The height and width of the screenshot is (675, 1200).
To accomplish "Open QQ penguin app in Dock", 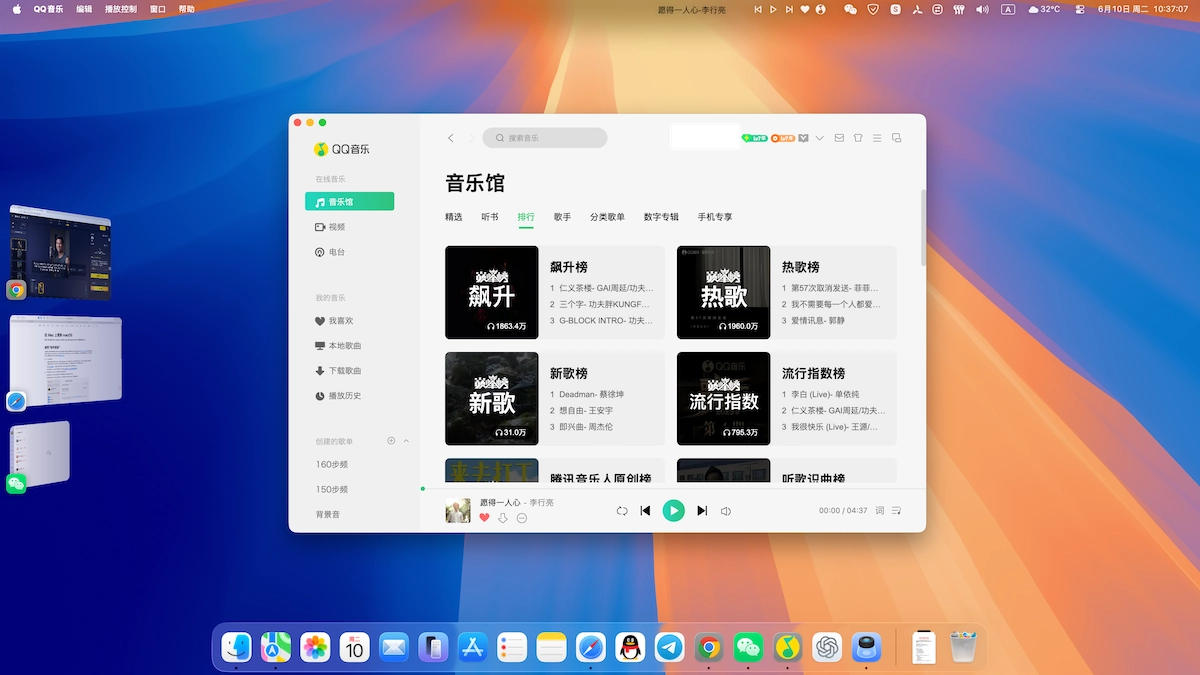I will pos(629,647).
